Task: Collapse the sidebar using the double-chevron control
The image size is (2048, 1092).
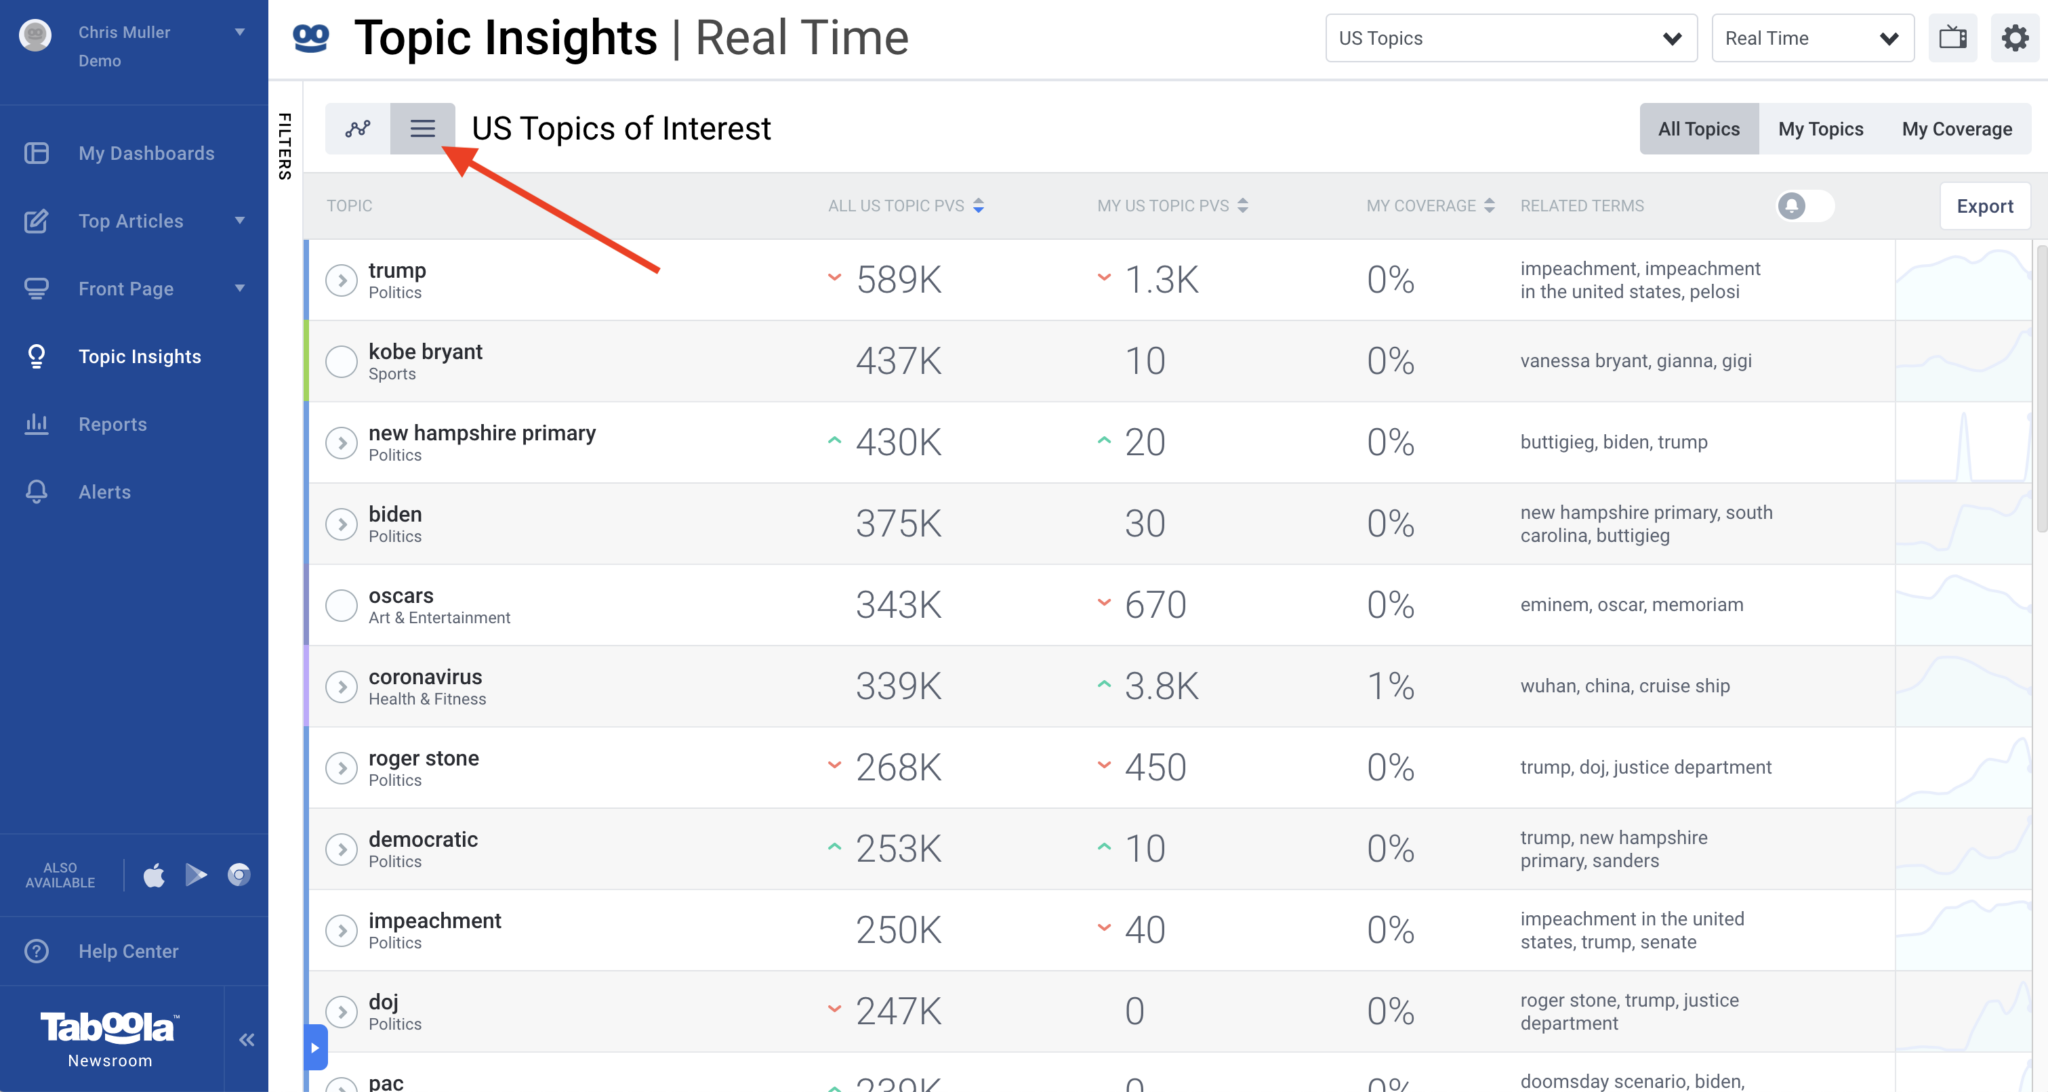Action: click(246, 1039)
